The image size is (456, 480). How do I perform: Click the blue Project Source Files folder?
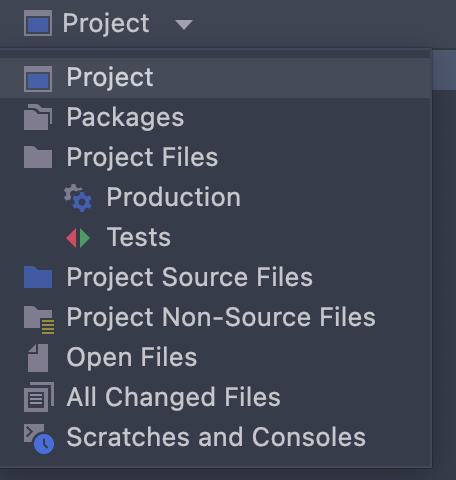coord(38,277)
